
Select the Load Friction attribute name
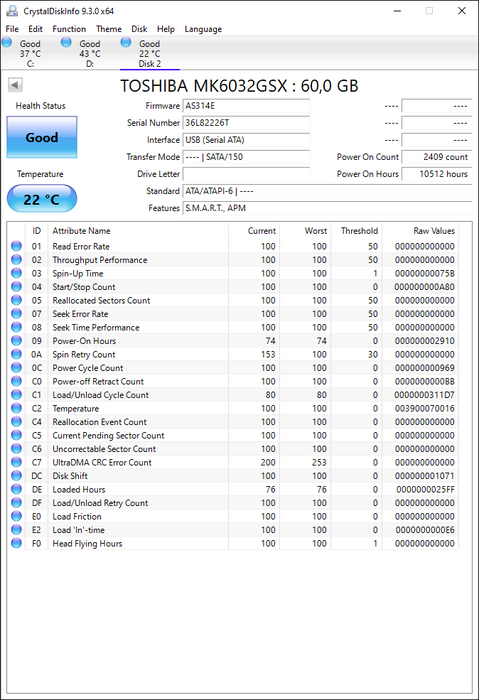click(x=77, y=516)
